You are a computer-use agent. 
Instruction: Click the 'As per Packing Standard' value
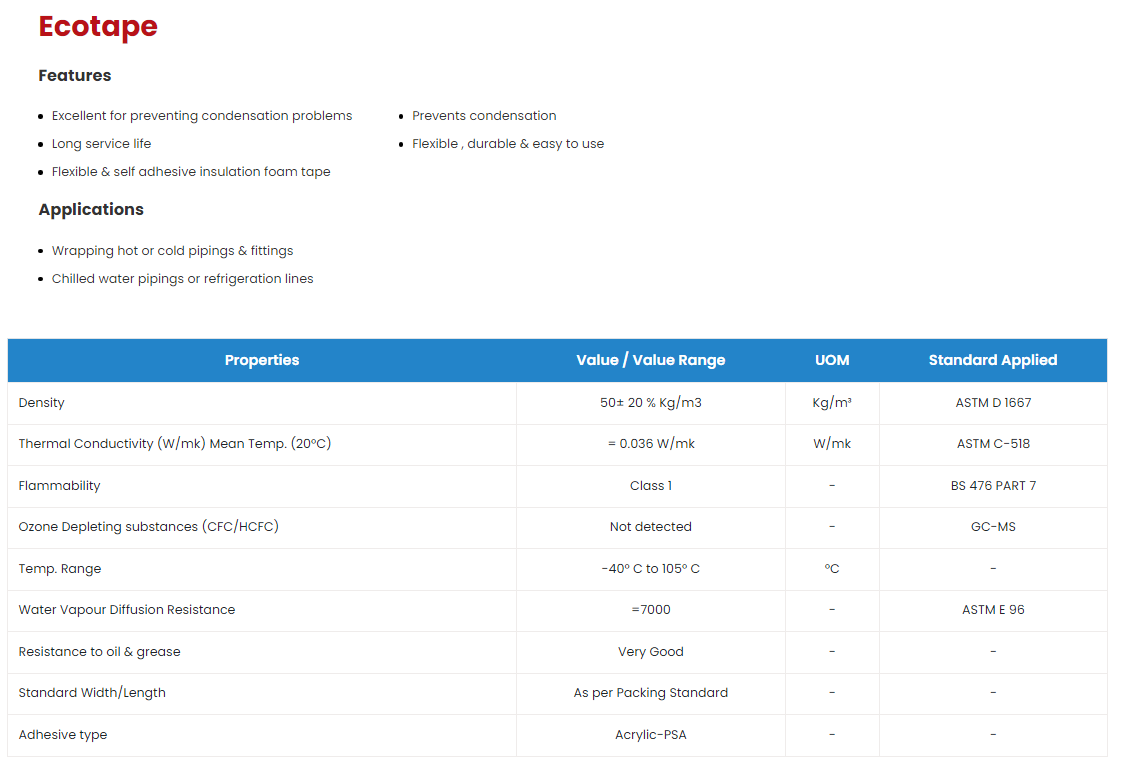(x=651, y=693)
